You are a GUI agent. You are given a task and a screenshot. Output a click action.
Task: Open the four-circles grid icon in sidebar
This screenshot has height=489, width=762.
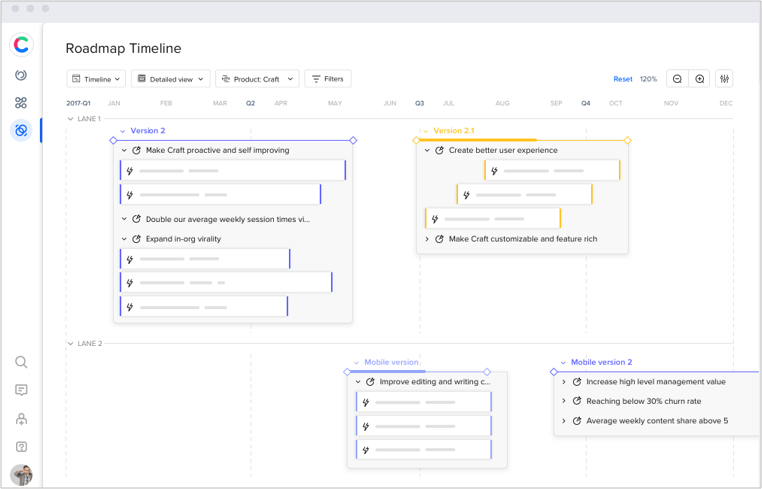click(21, 103)
